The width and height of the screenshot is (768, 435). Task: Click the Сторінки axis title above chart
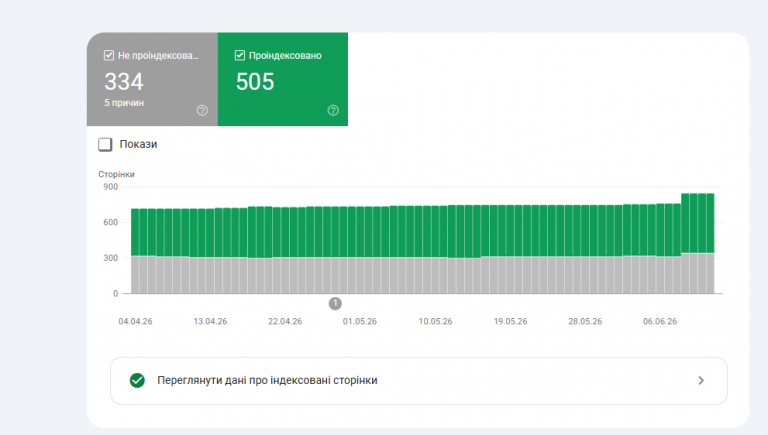pos(116,174)
